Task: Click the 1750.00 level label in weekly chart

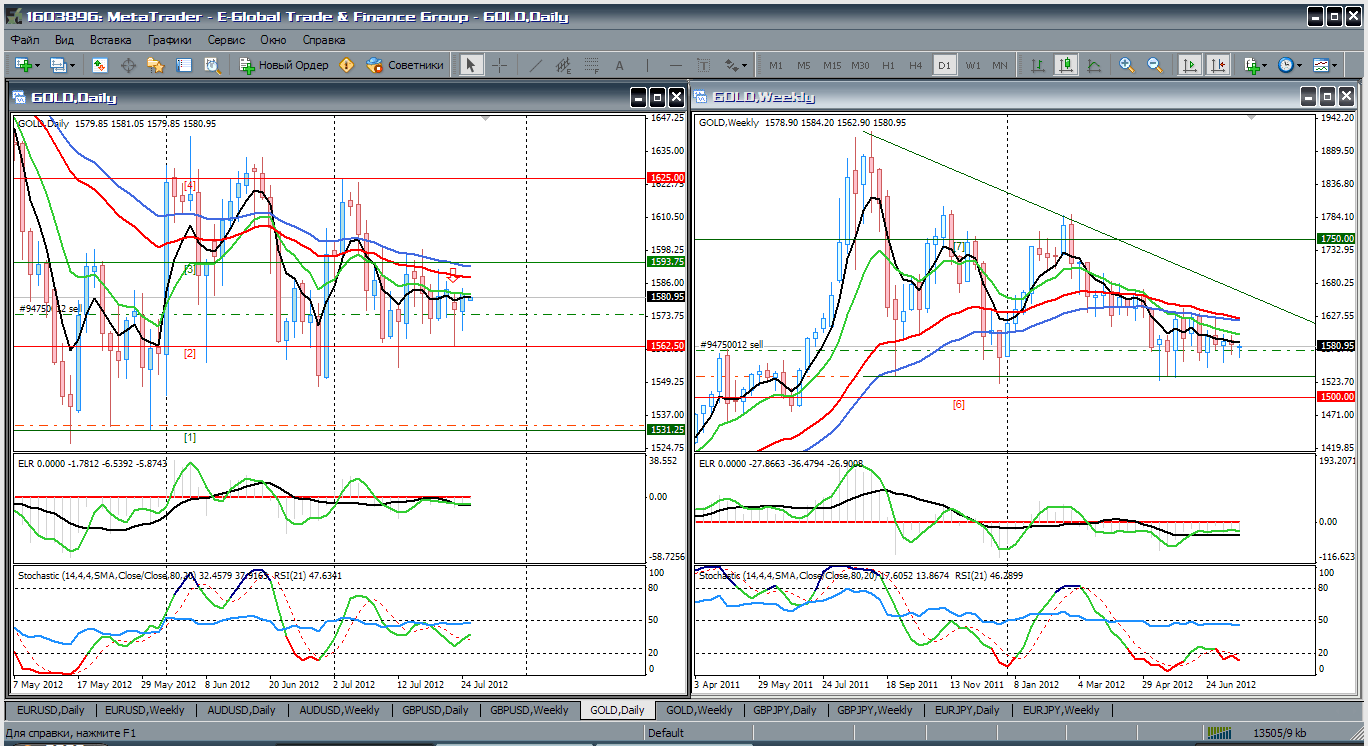Action: click(x=1336, y=239)
